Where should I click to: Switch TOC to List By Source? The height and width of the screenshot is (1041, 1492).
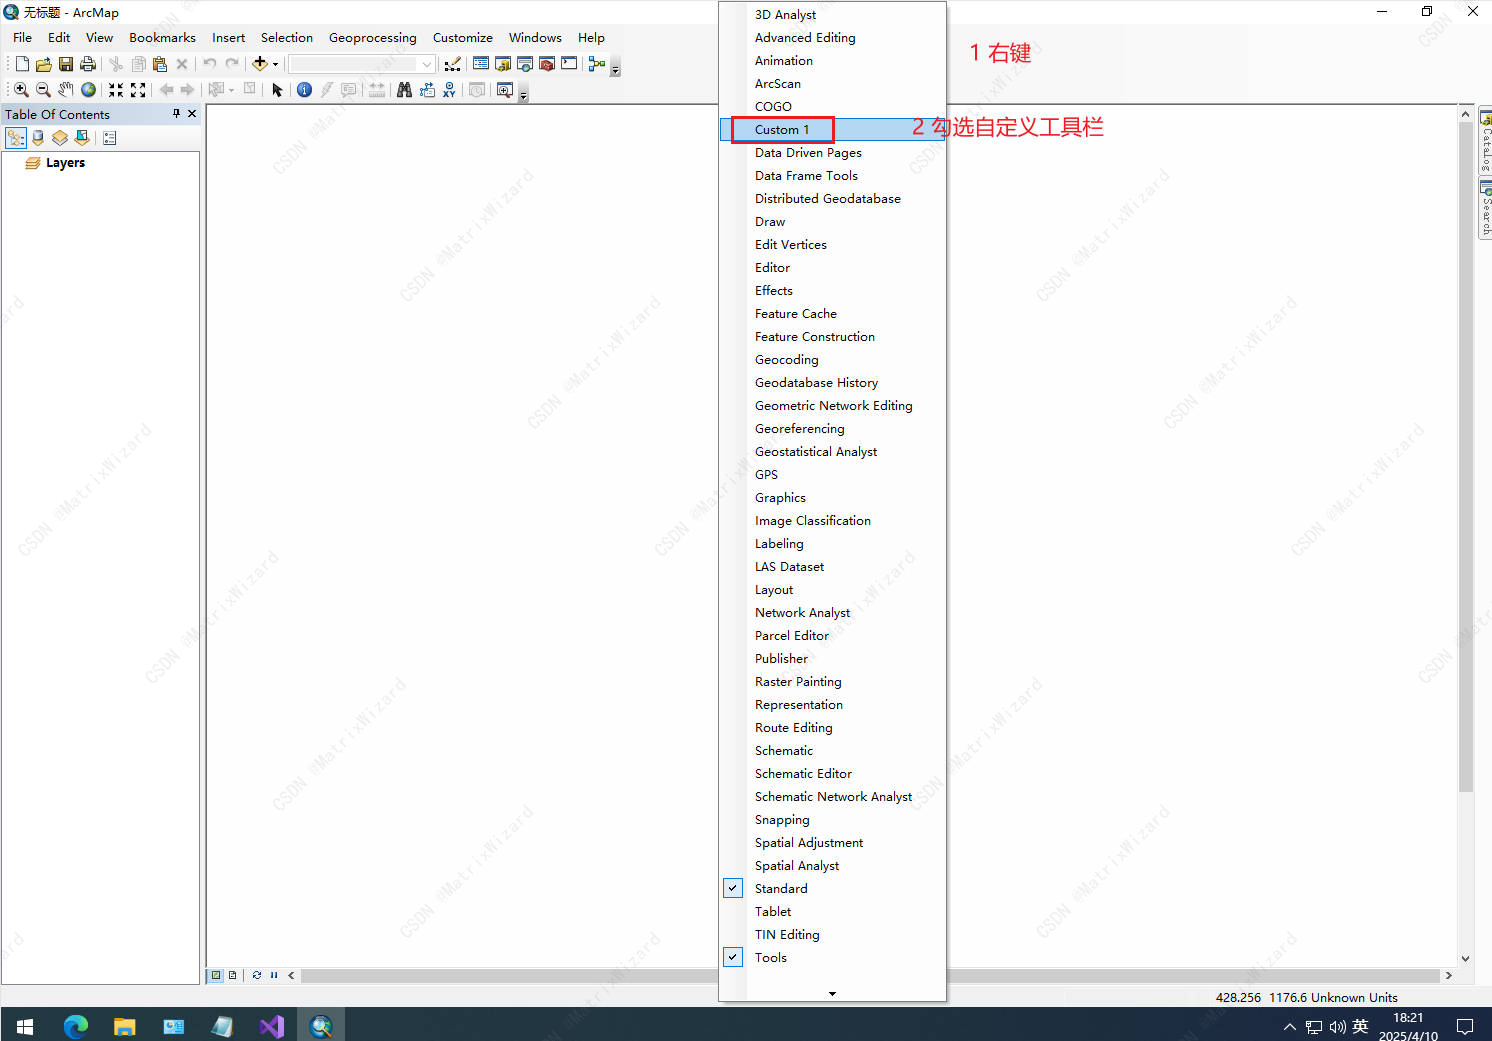coord(38,138)
